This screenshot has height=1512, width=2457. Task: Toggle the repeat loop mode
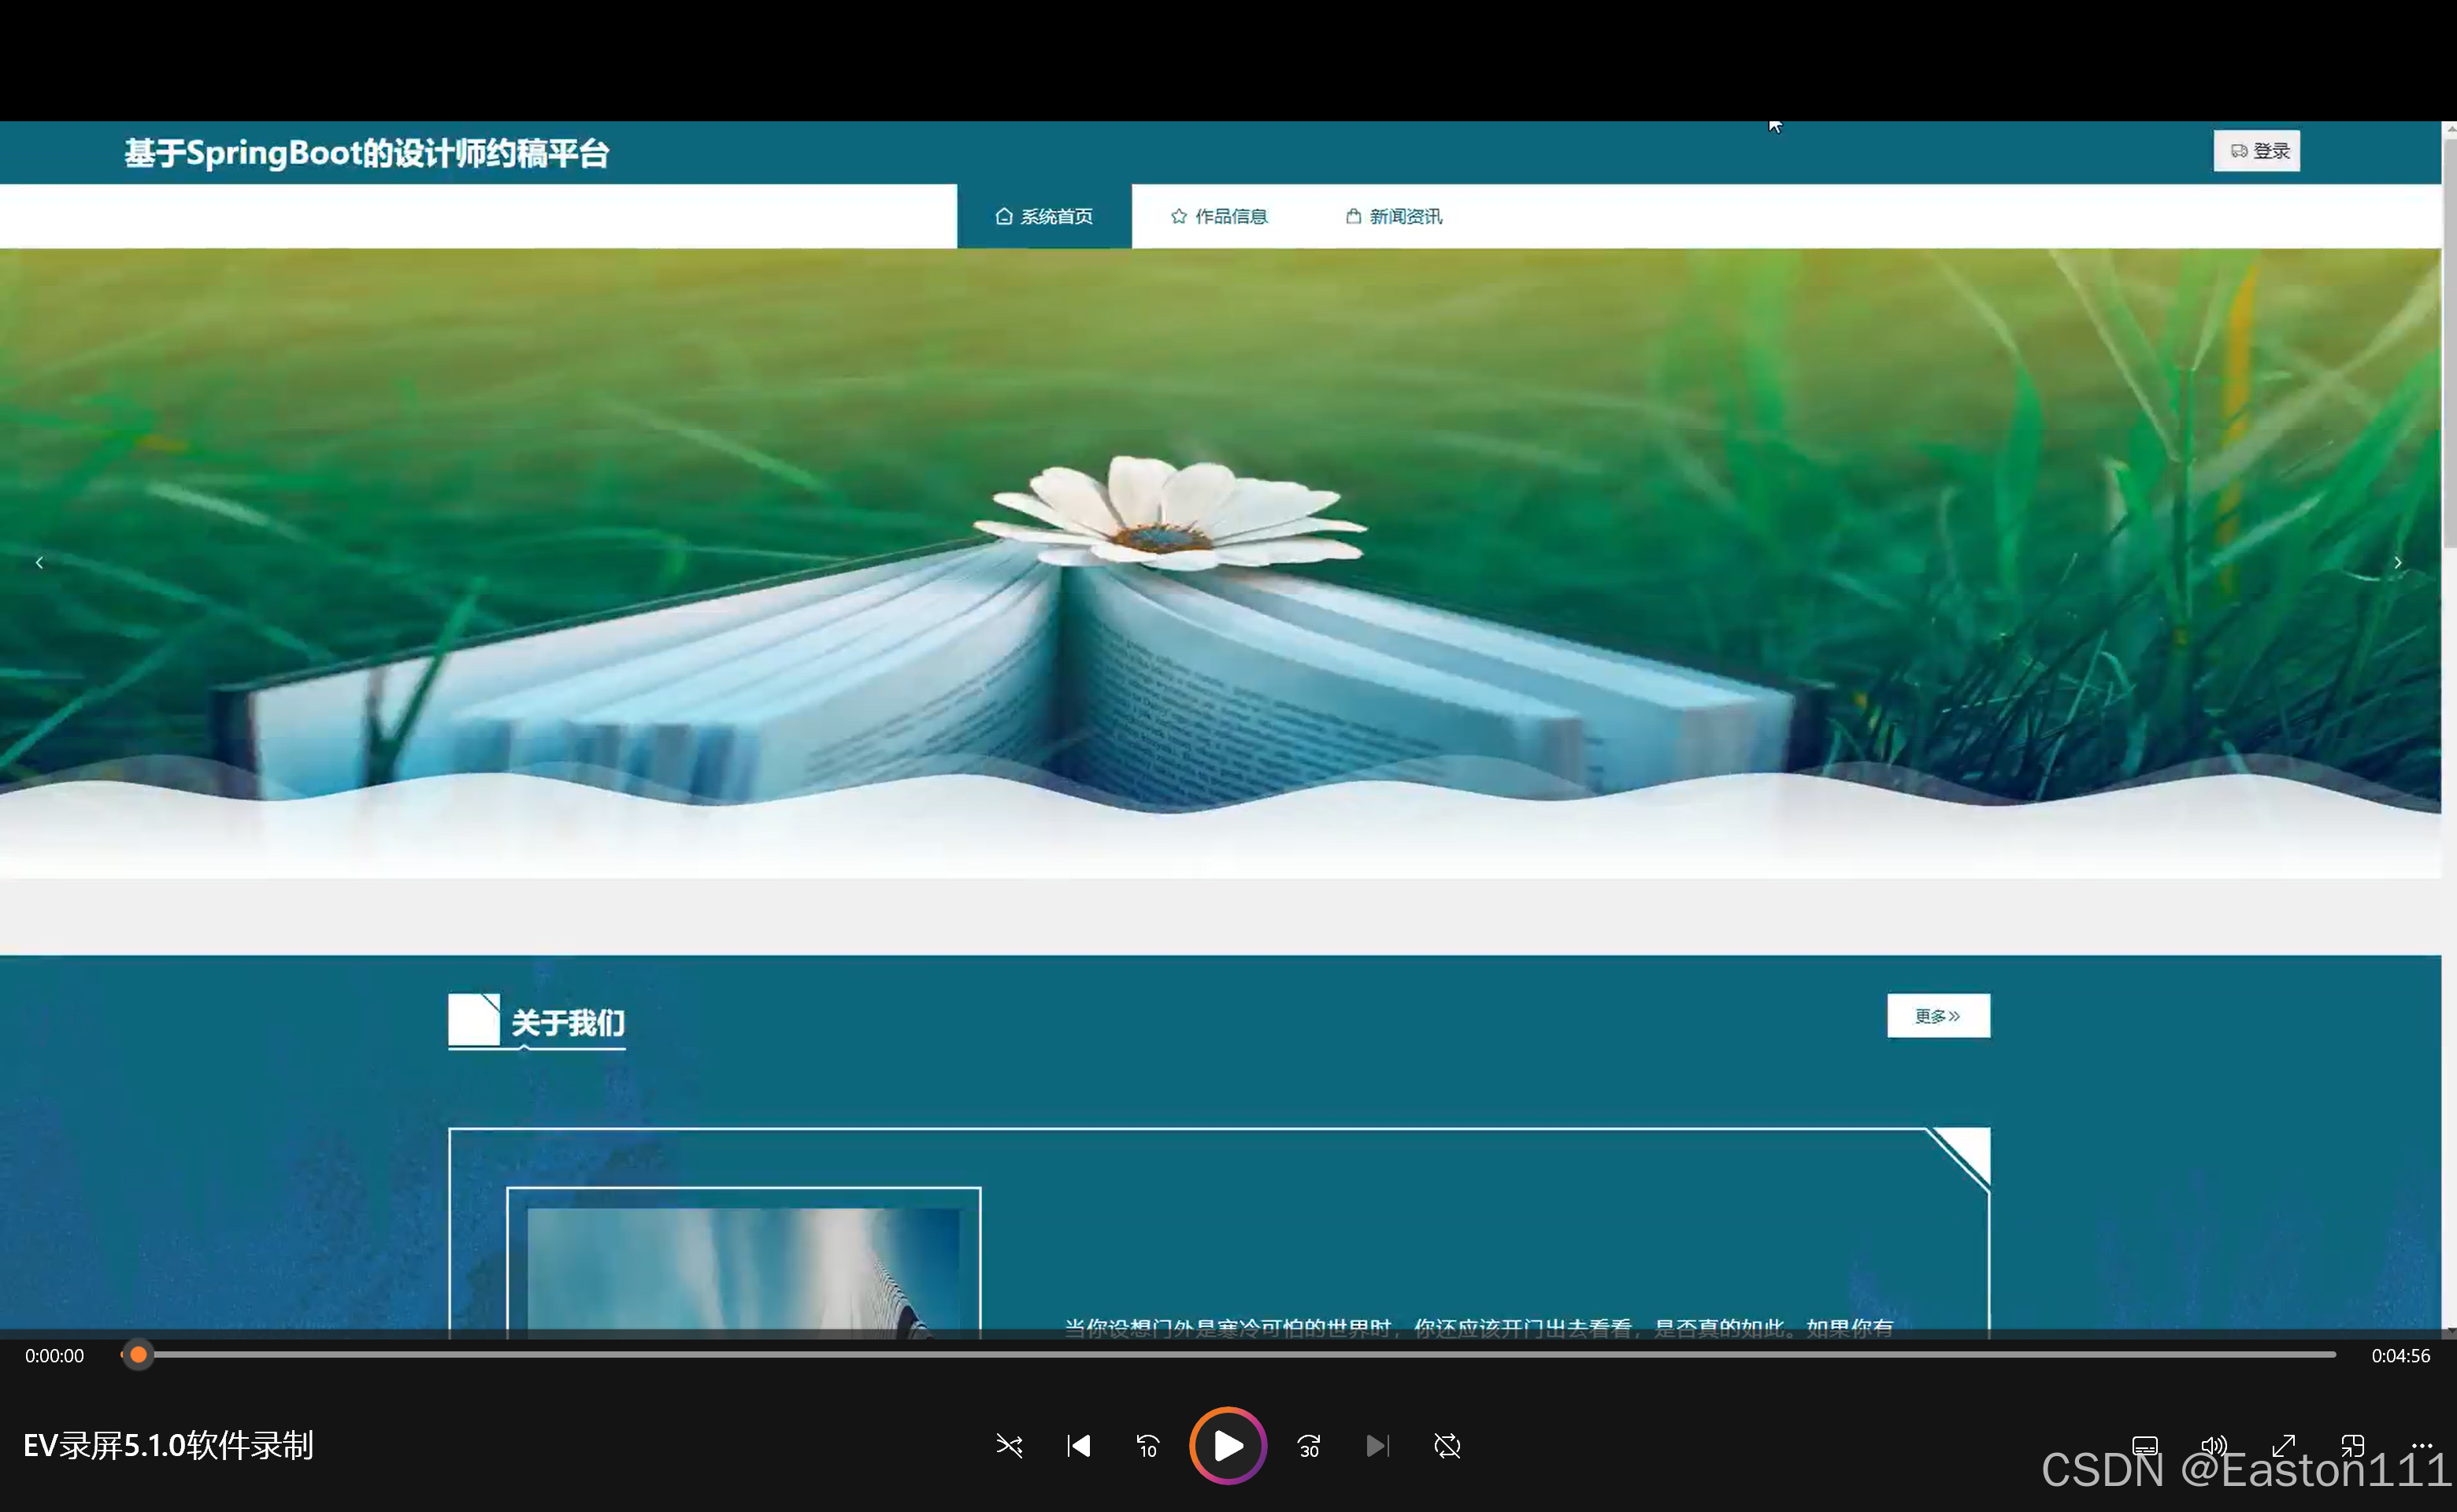point(1447,1446)
